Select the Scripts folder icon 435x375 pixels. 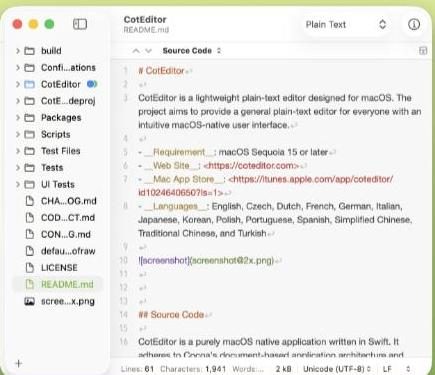tap(30, 134)
